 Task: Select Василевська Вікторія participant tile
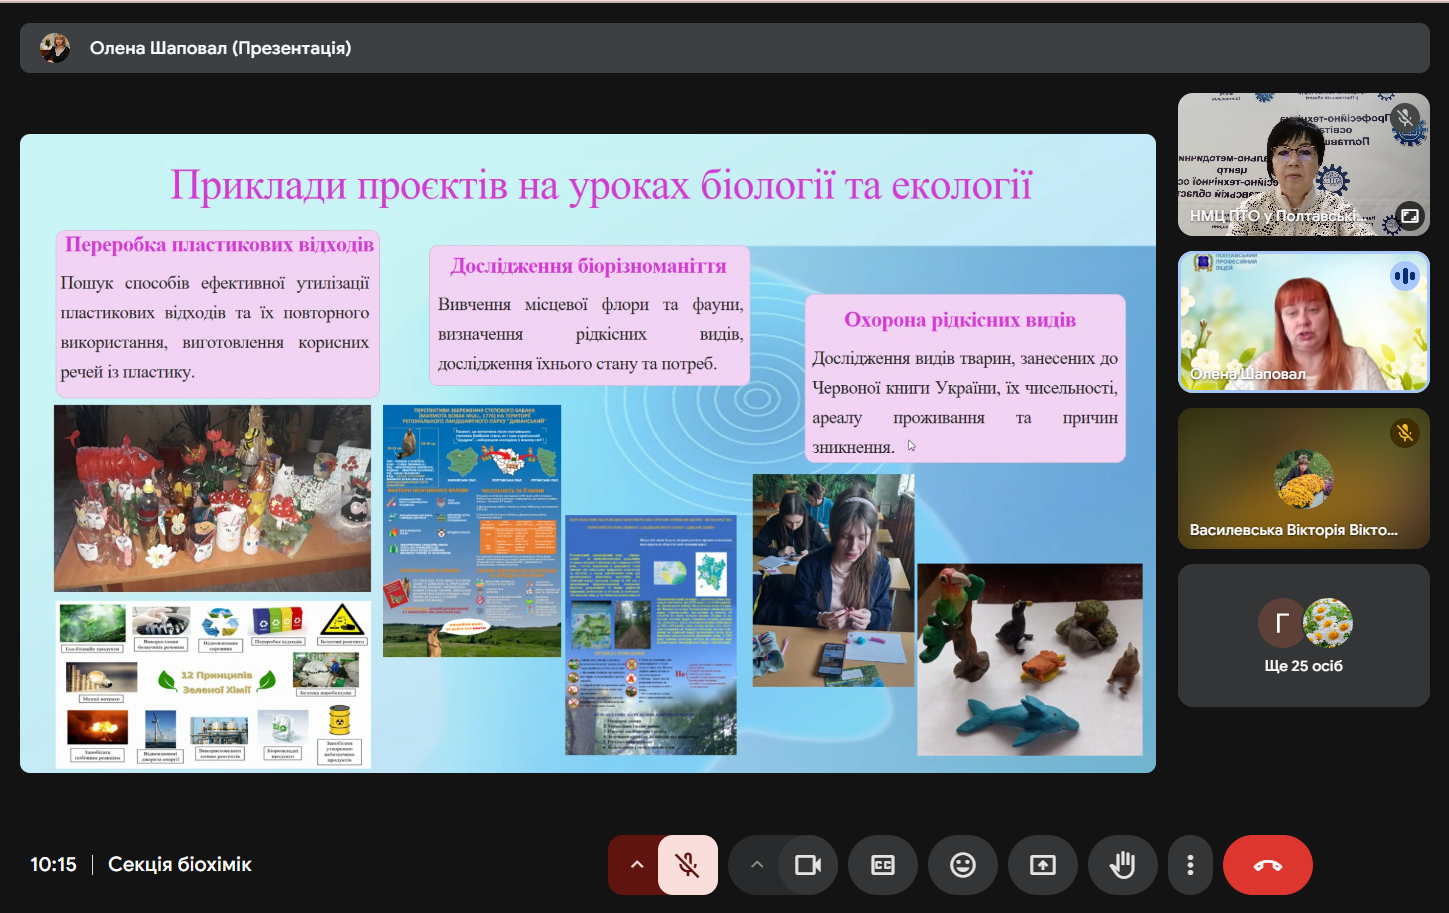1303,478
